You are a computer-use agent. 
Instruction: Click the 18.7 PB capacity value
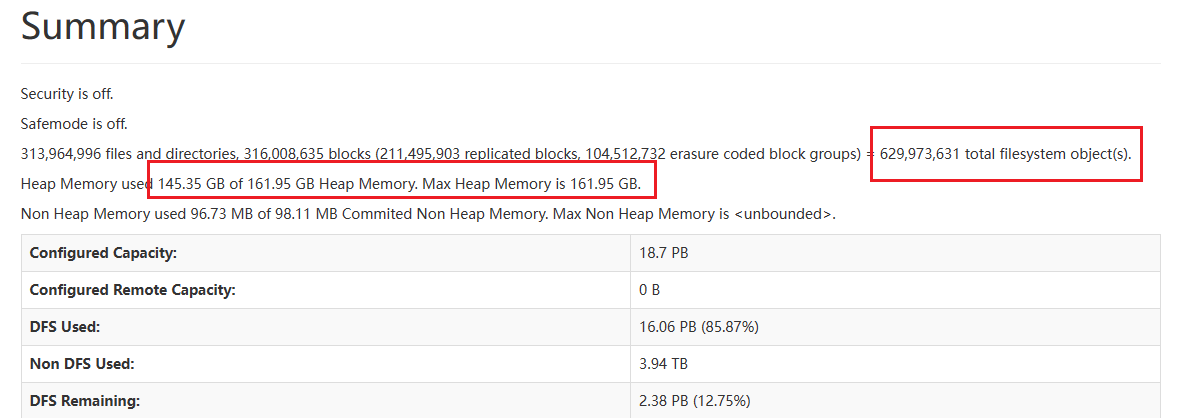pyautogui.click(x=664, y=253)
